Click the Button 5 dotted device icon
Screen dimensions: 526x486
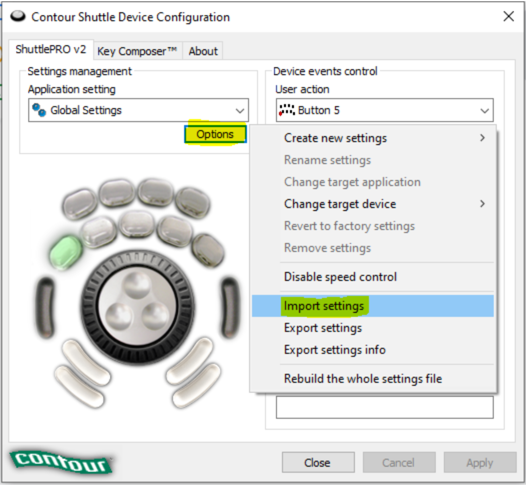pyautogui.click(x=287, y=110)
